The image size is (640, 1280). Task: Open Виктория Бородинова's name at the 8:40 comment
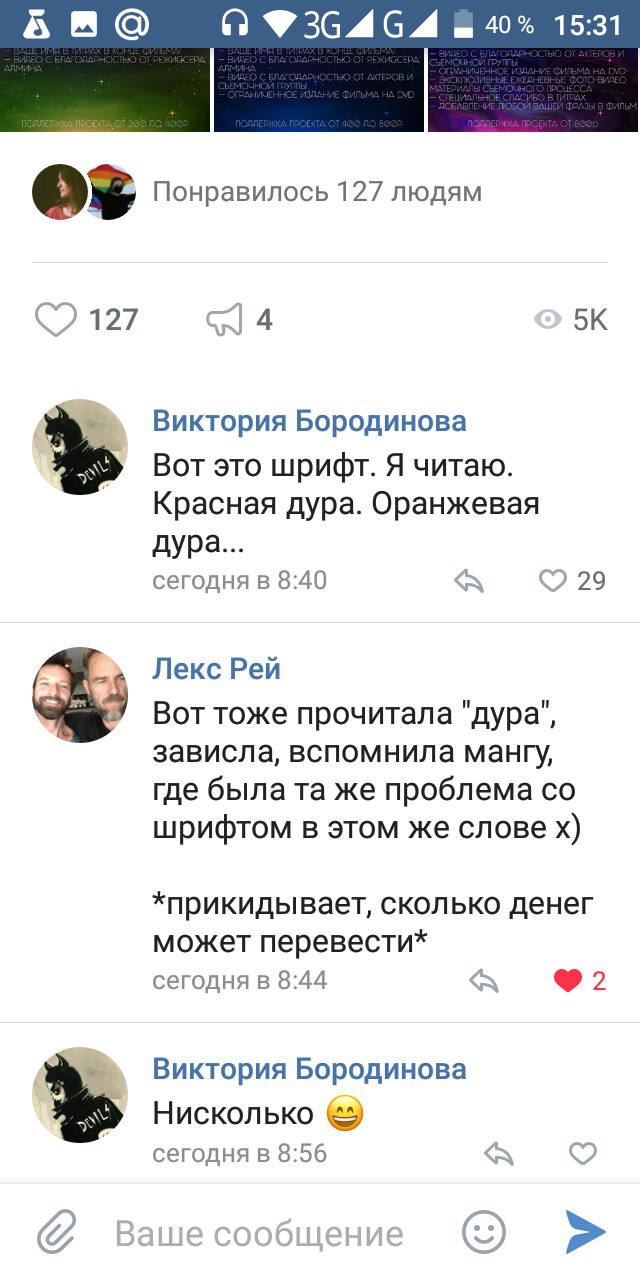coord(309,421)
